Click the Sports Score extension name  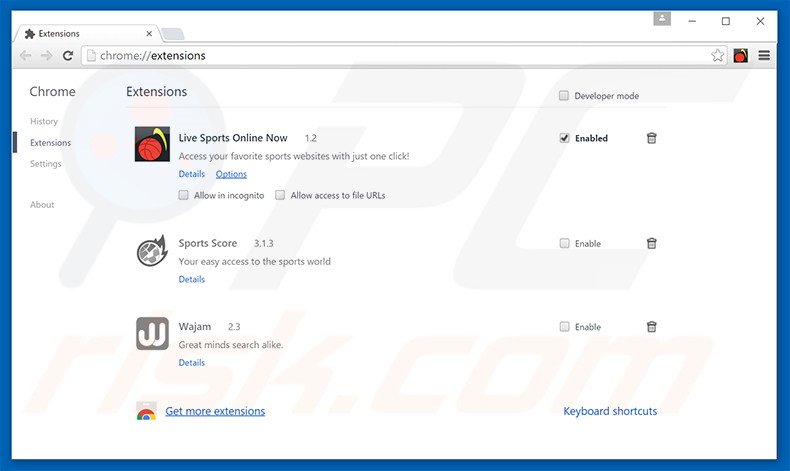click(x=208, y=243)
